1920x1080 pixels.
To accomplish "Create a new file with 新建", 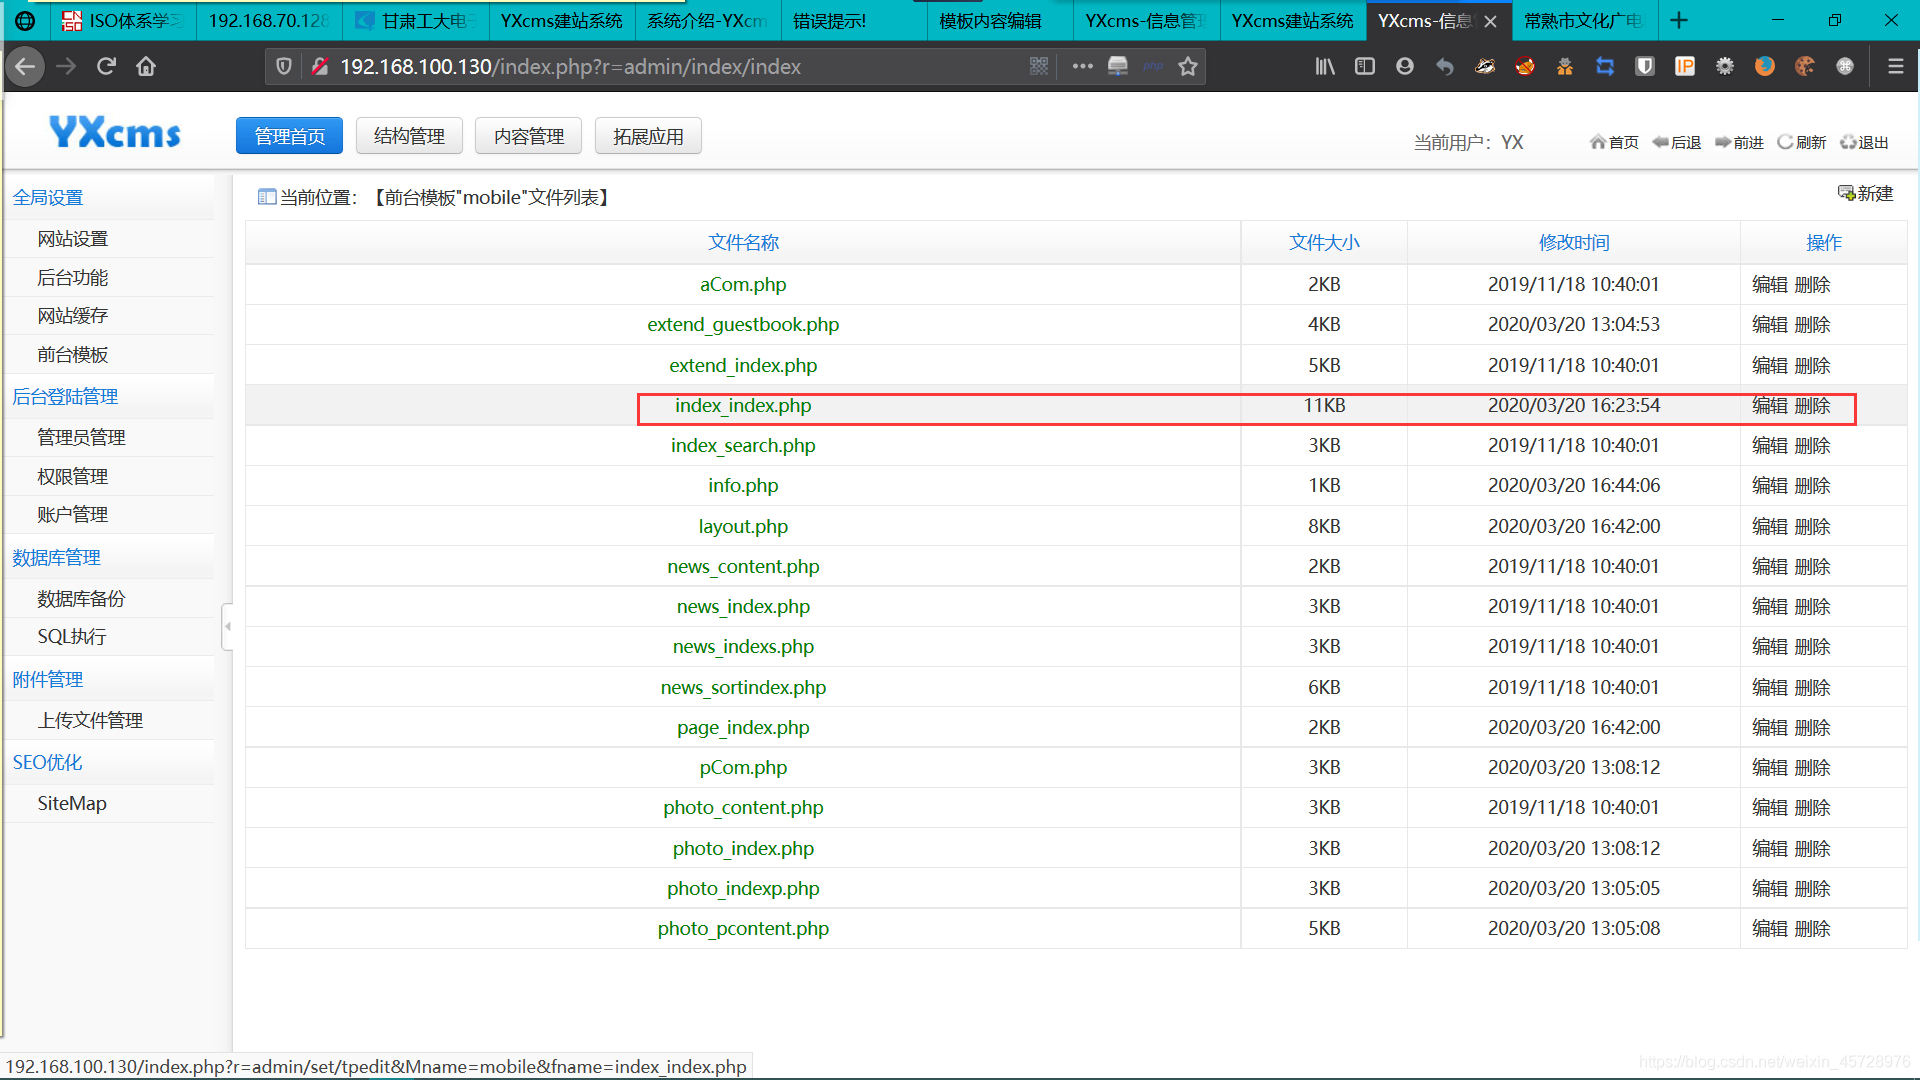I will click(1865, 193).
